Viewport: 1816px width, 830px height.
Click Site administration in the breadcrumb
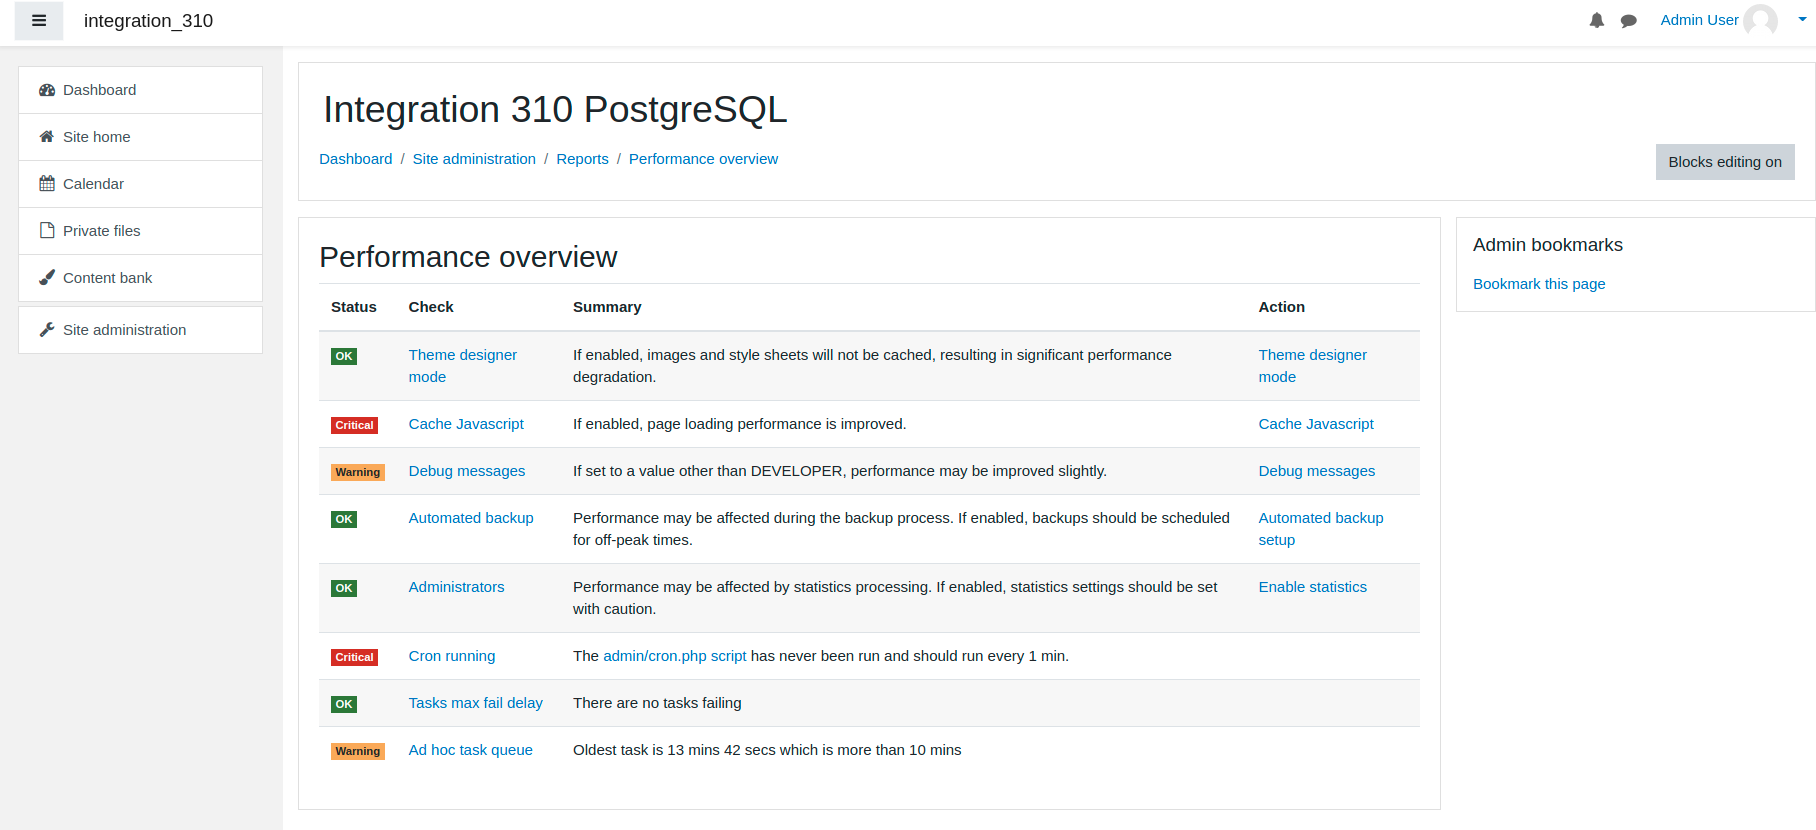pyautogui.click(x=474, y=159)
